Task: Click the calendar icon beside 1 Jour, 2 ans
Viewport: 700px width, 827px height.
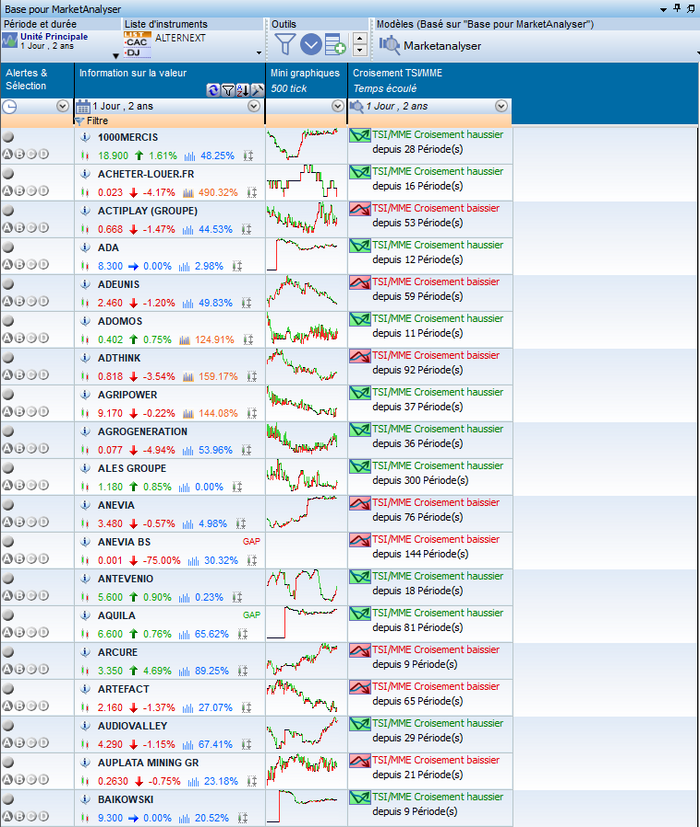Action: click(x=83, y=107)
